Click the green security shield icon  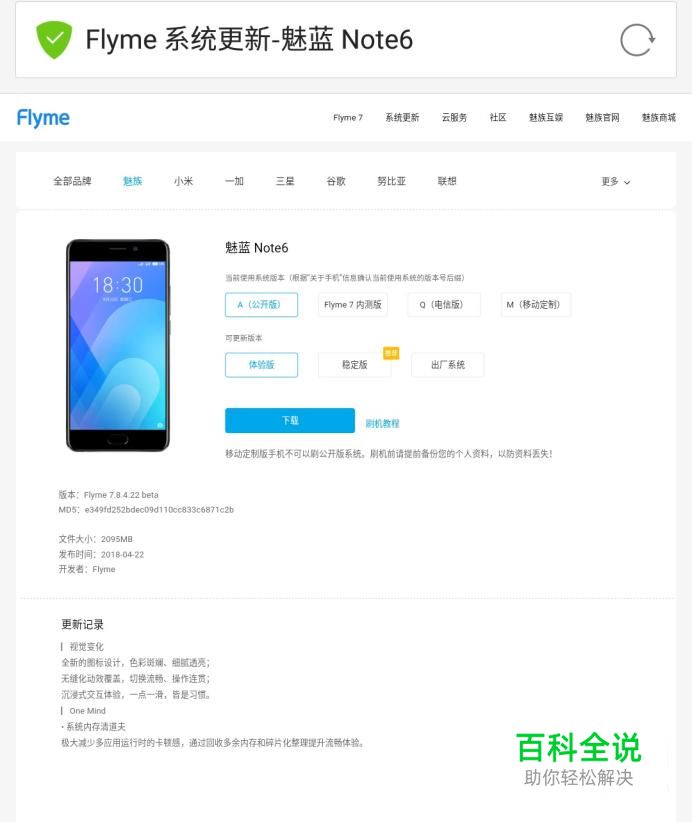tap(53, 40)
